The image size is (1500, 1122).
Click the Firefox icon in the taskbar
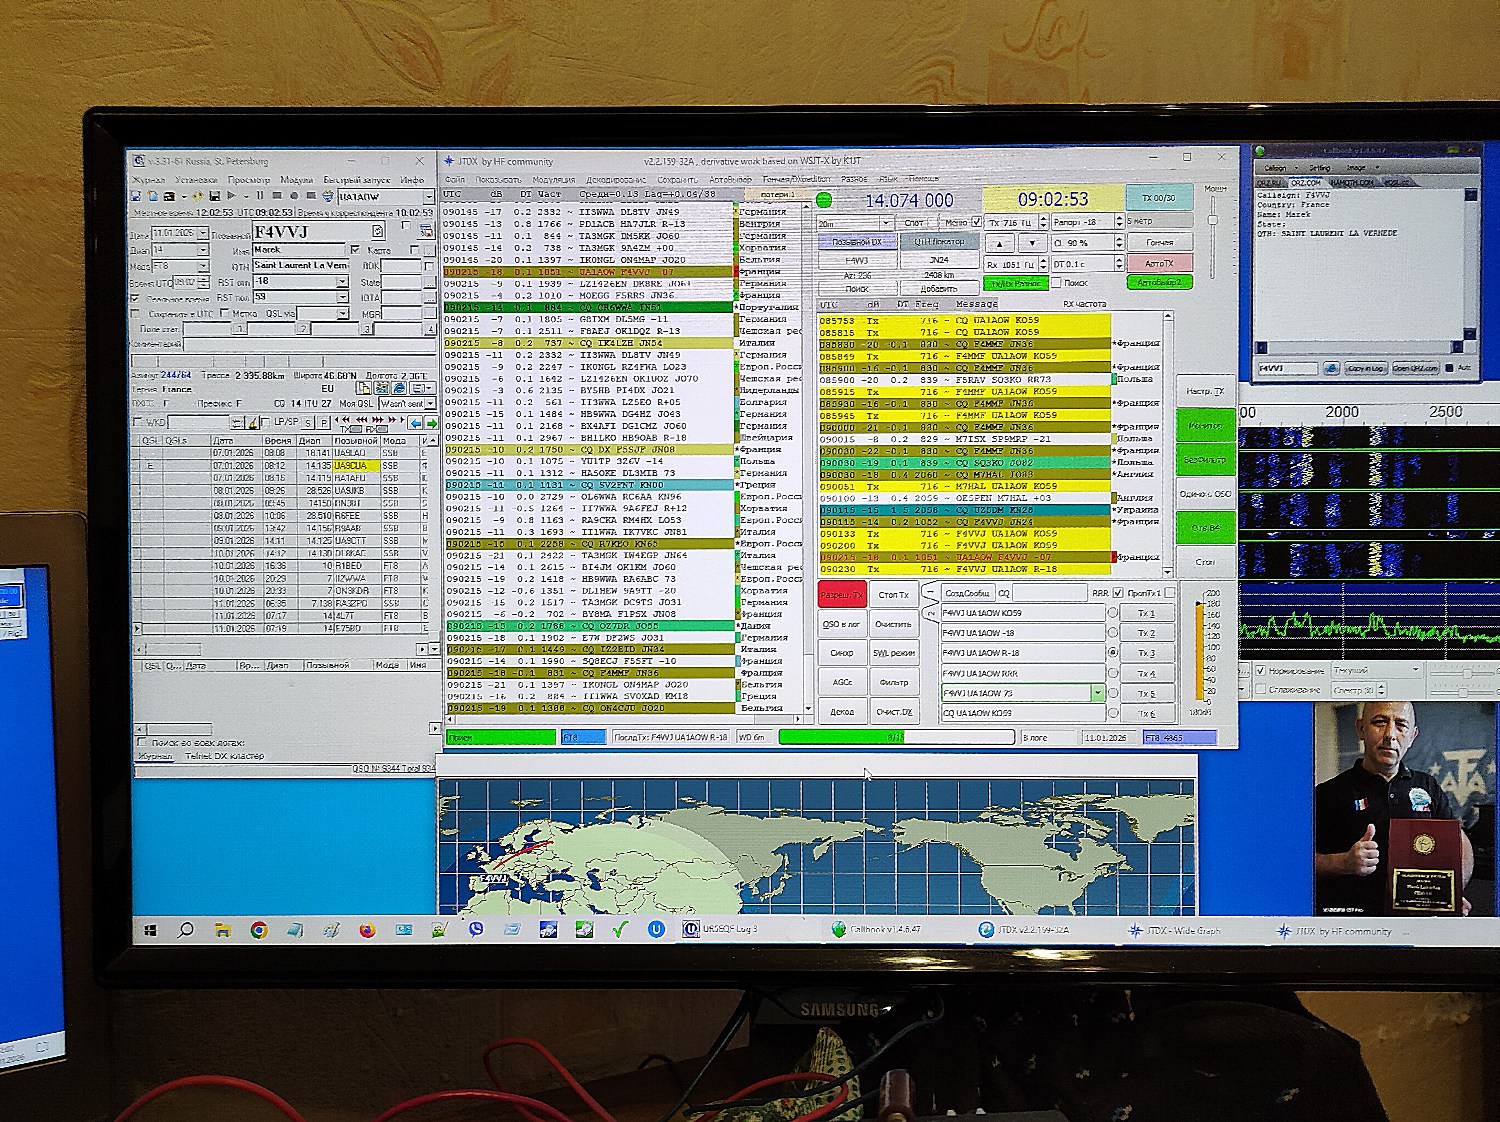point(367,930)
